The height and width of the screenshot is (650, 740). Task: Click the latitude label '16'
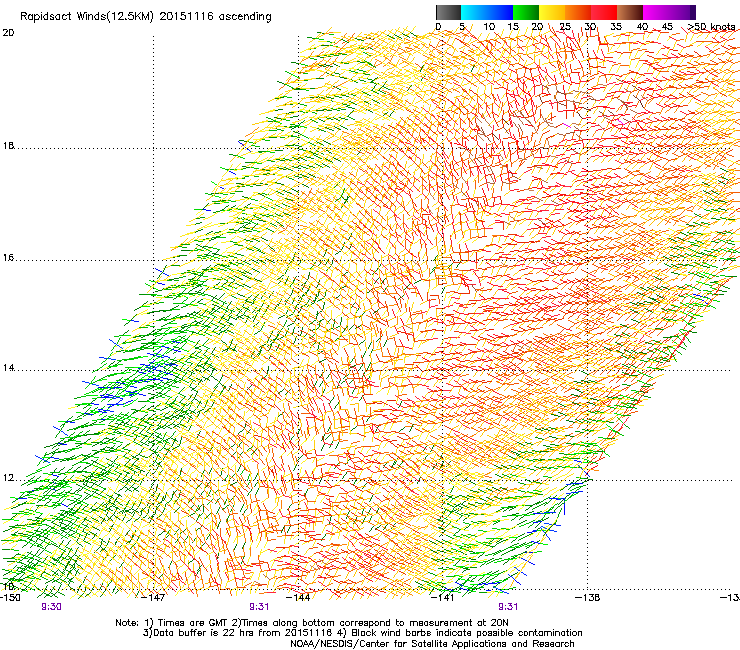(8, 258)
